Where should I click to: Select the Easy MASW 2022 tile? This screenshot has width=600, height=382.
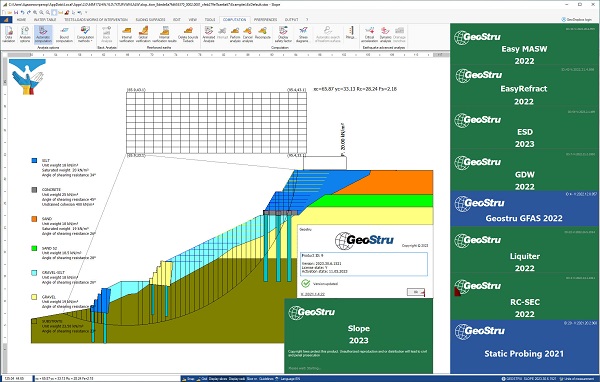point(524,44)
